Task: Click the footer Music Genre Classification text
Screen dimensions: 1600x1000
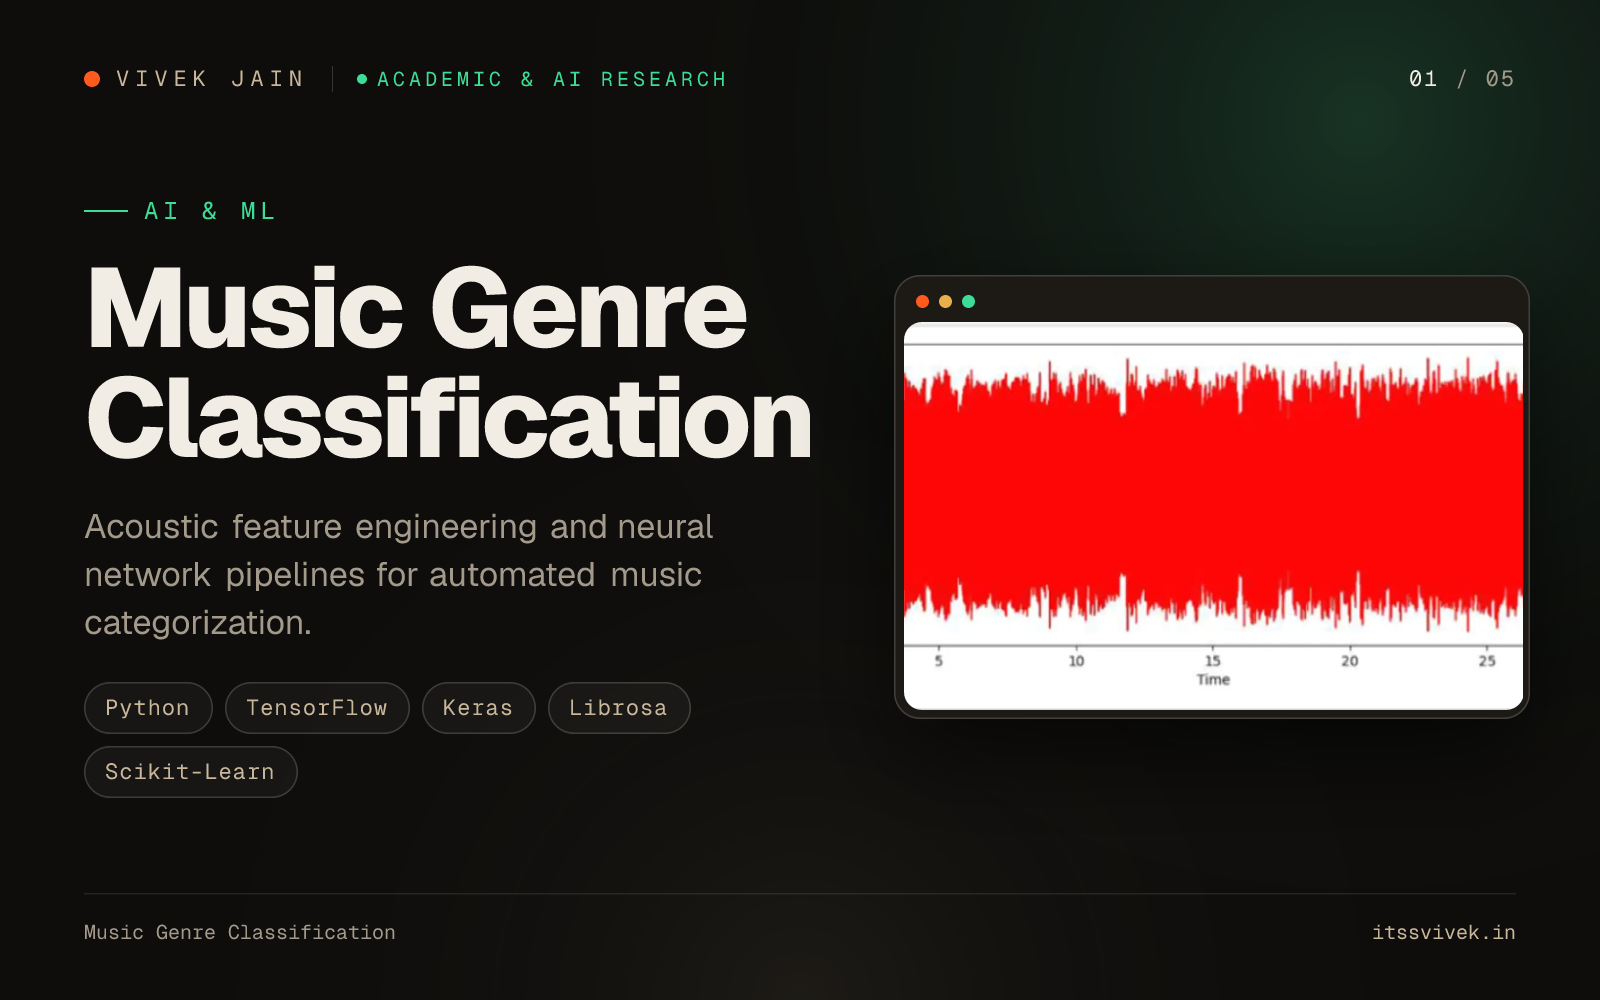Action: [x=240, y=932]
